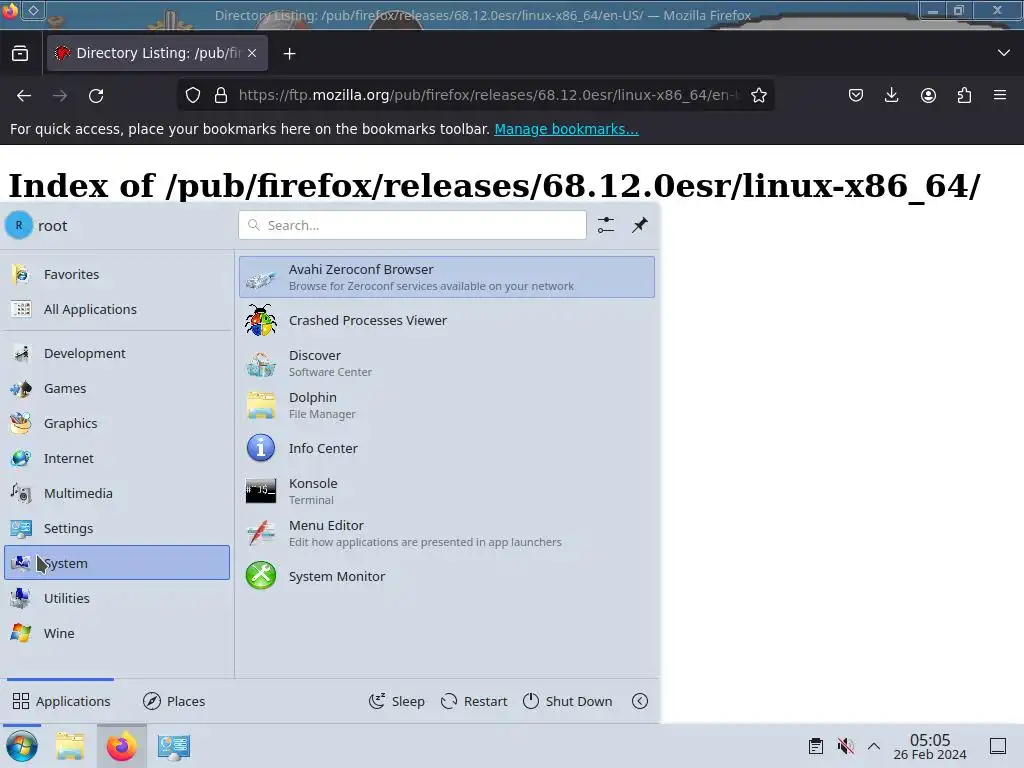Open a new Firefox tab

289,54
